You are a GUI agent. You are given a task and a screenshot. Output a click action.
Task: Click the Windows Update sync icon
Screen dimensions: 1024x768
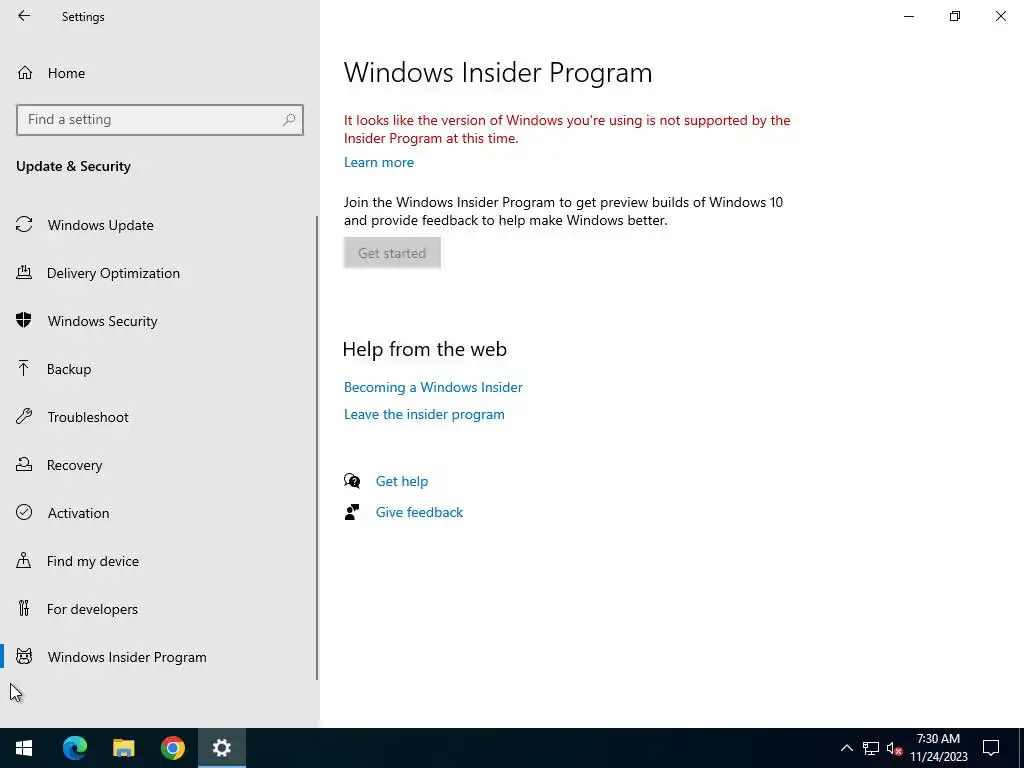tap(24, 225)
